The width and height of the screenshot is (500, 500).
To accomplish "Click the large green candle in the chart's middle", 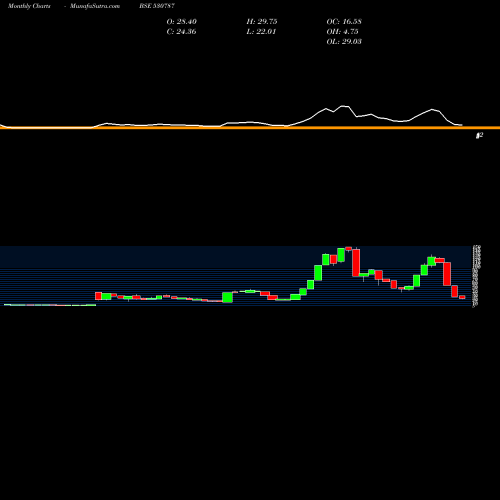I will click(227, 297).
